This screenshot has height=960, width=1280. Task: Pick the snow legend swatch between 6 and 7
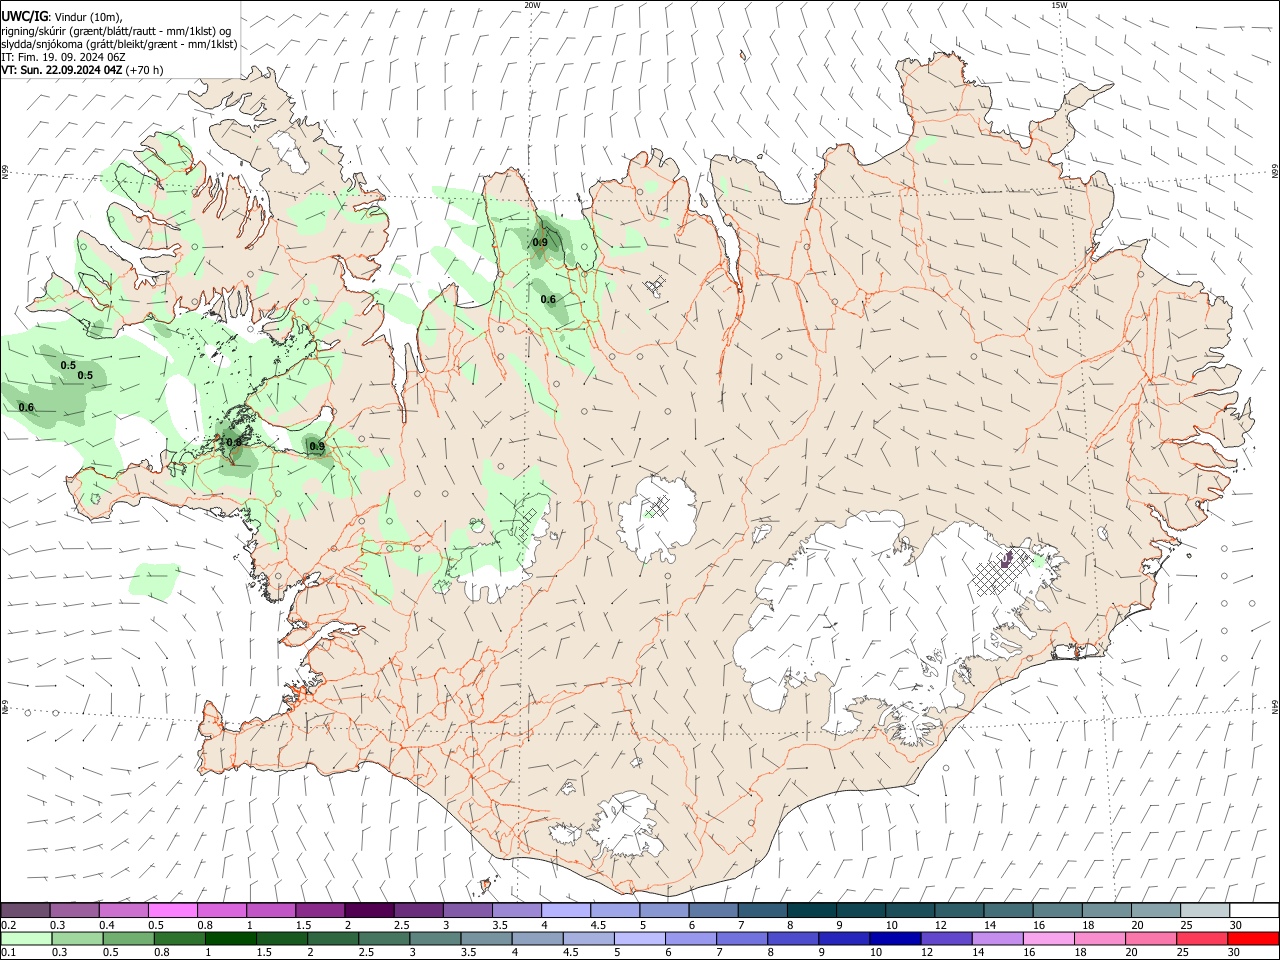click(x=713, y=911)
